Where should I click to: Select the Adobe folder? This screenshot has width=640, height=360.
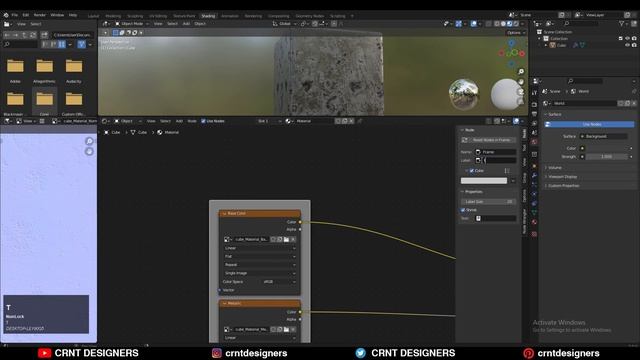pos(15,70)
